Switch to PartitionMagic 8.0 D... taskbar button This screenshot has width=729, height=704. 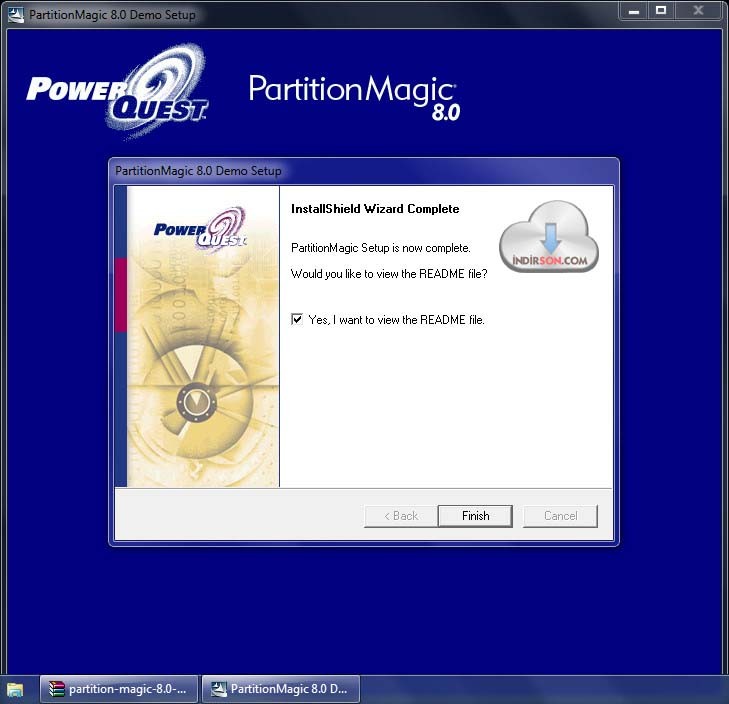280,689
